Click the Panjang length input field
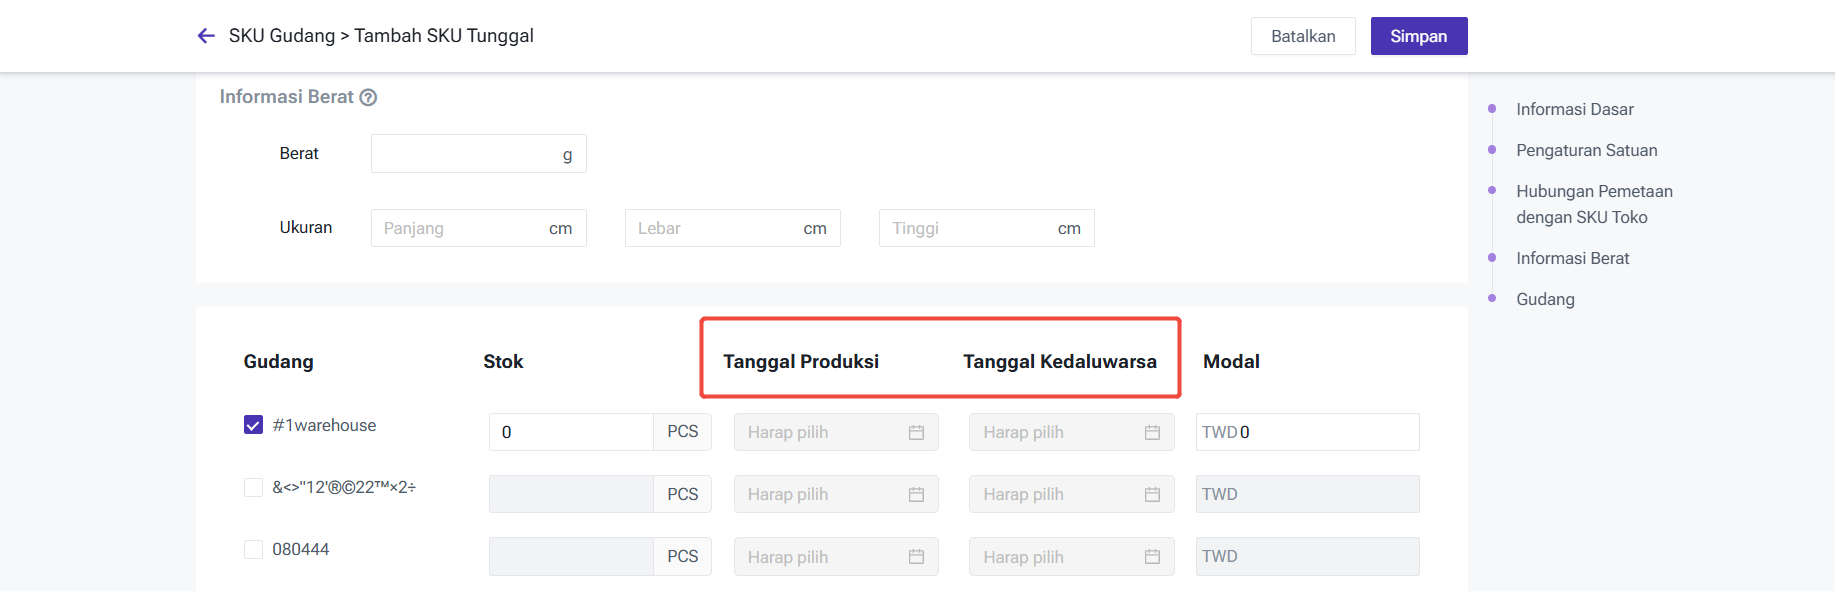 click(x=460, y=228)
